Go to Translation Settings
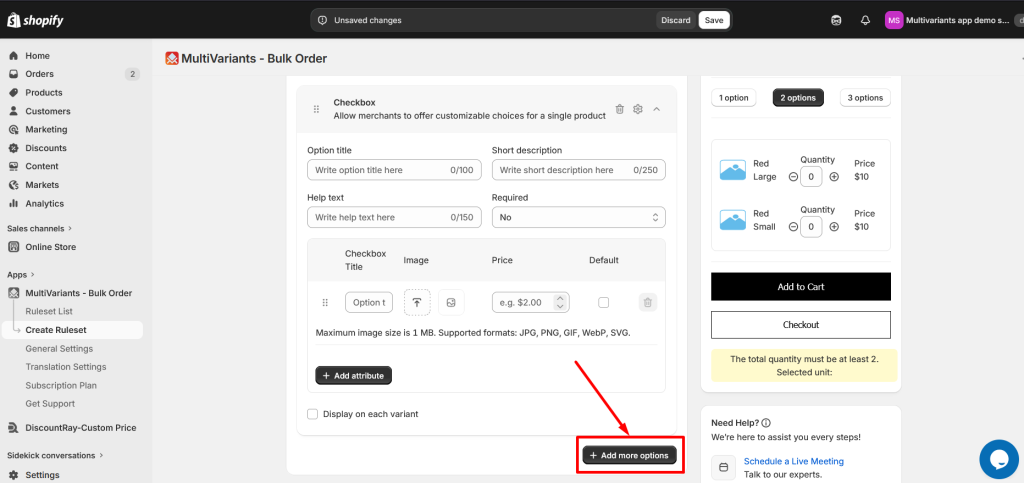 coord(65,367)
